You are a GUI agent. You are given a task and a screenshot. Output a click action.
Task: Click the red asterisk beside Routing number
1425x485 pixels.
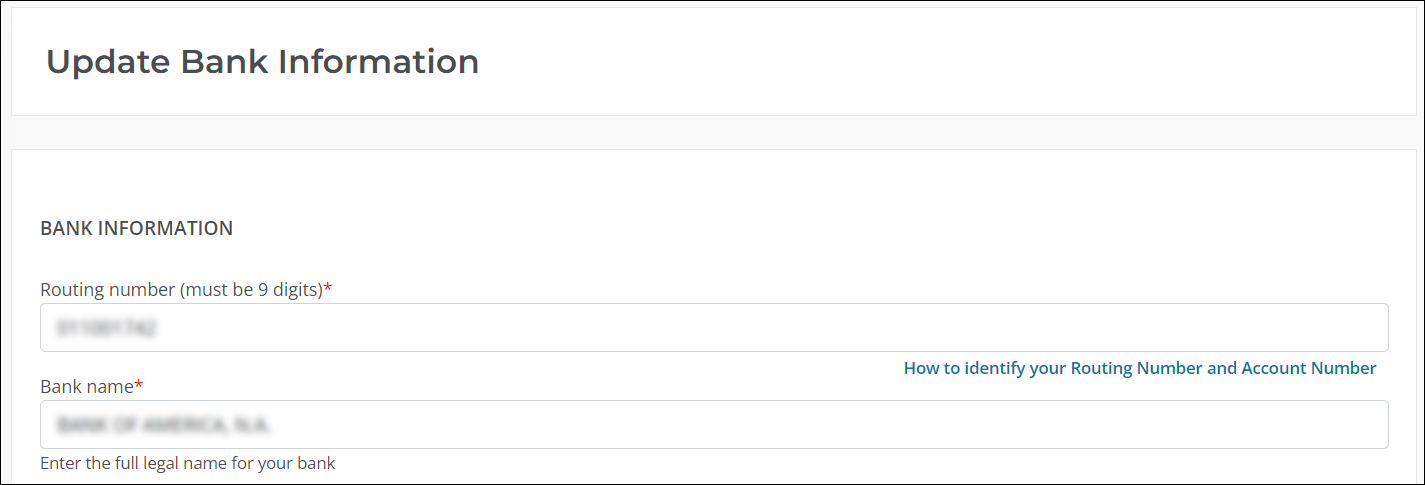[328, 288]
